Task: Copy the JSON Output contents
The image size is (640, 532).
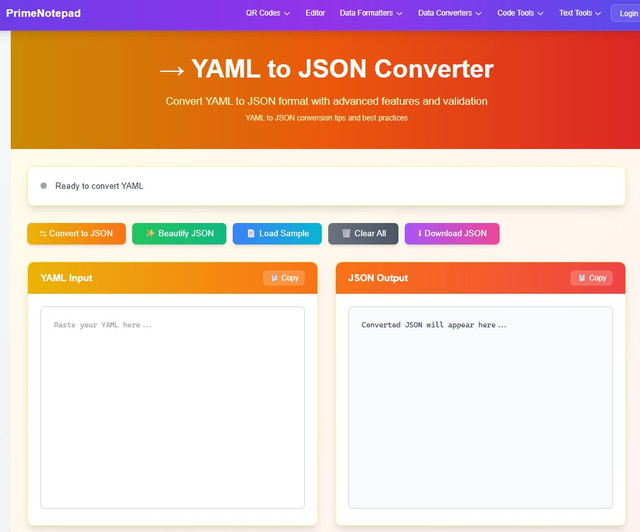Action: coord(591,278)
